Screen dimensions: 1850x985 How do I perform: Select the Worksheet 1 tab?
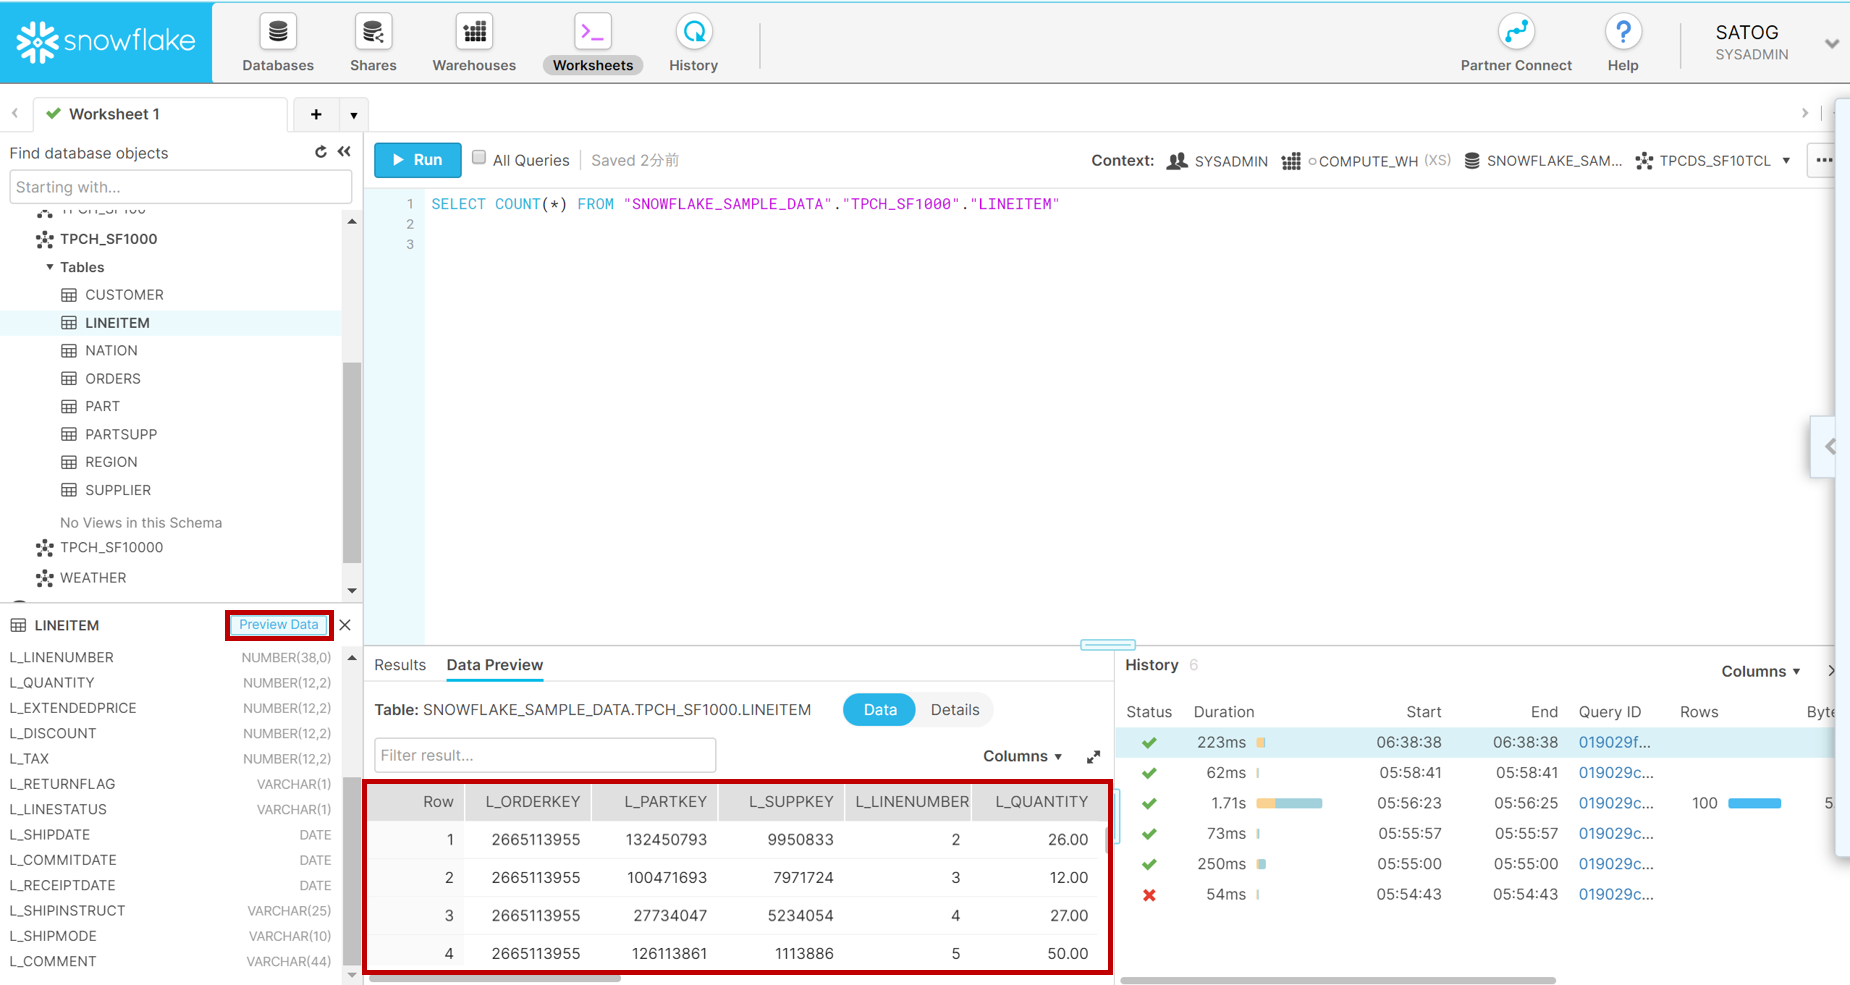(x=161, y=114)
